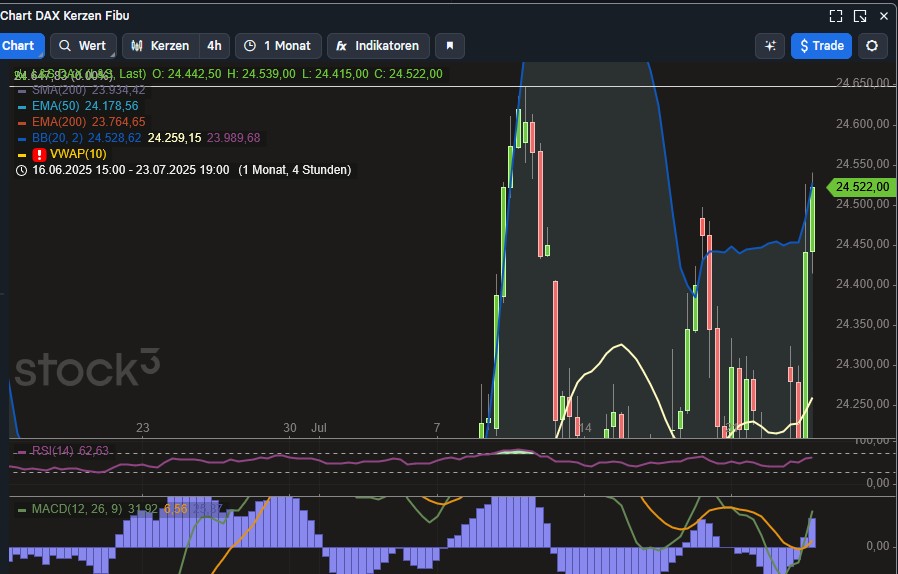Click the blue Trade button
Viewport: 898px width, 574px height.
[x=819, y=46]
